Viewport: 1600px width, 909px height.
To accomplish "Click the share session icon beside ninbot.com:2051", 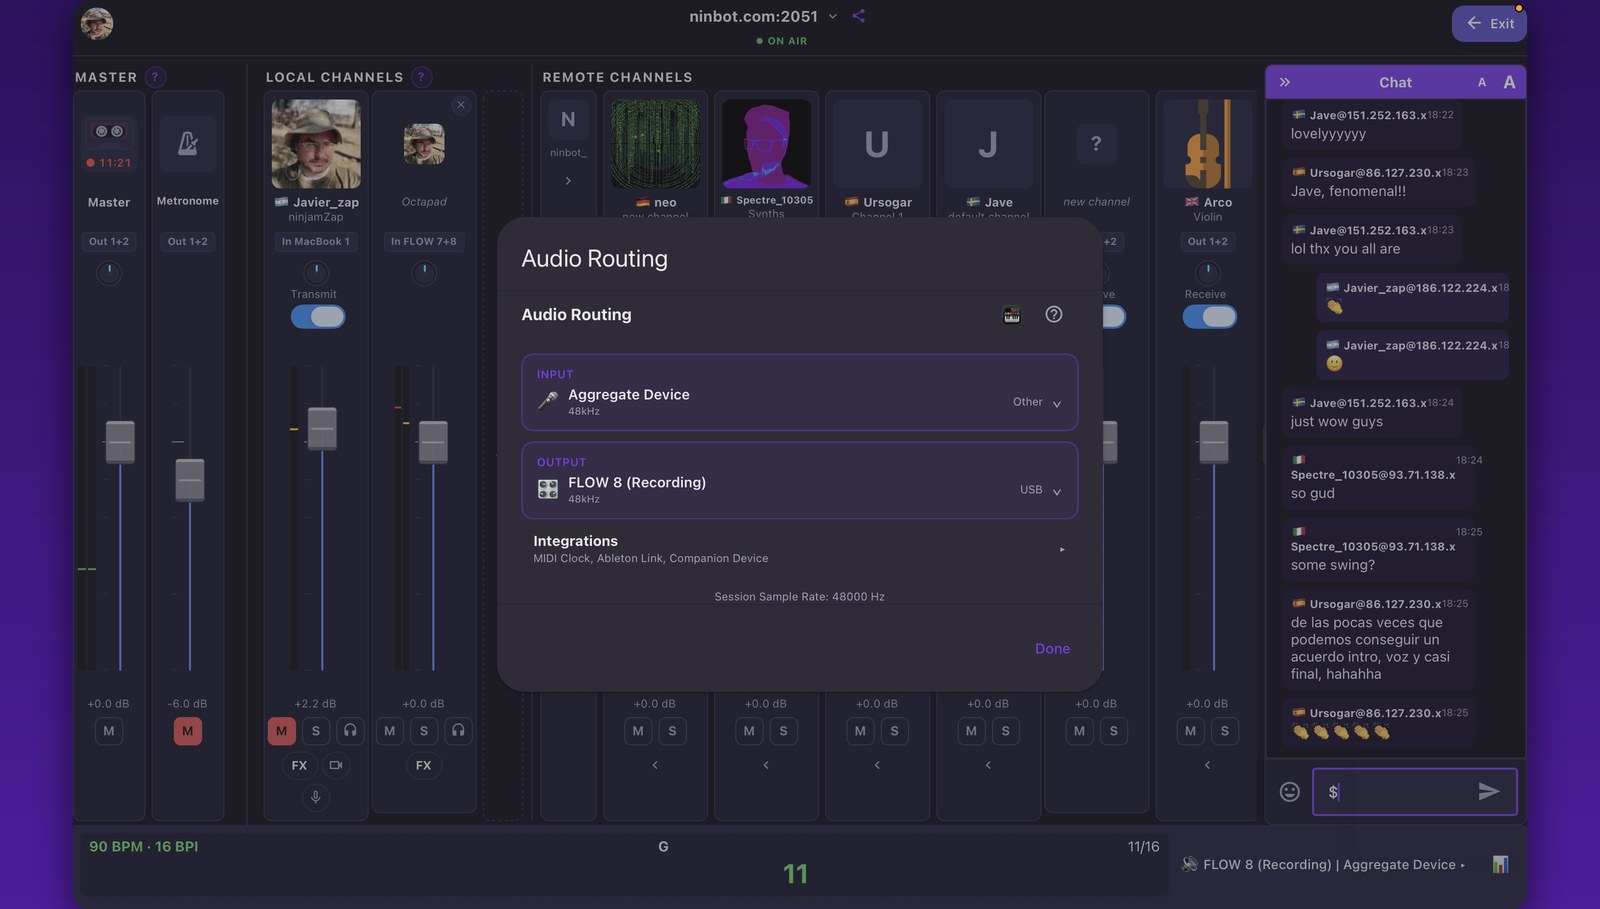I will [858, 16].
